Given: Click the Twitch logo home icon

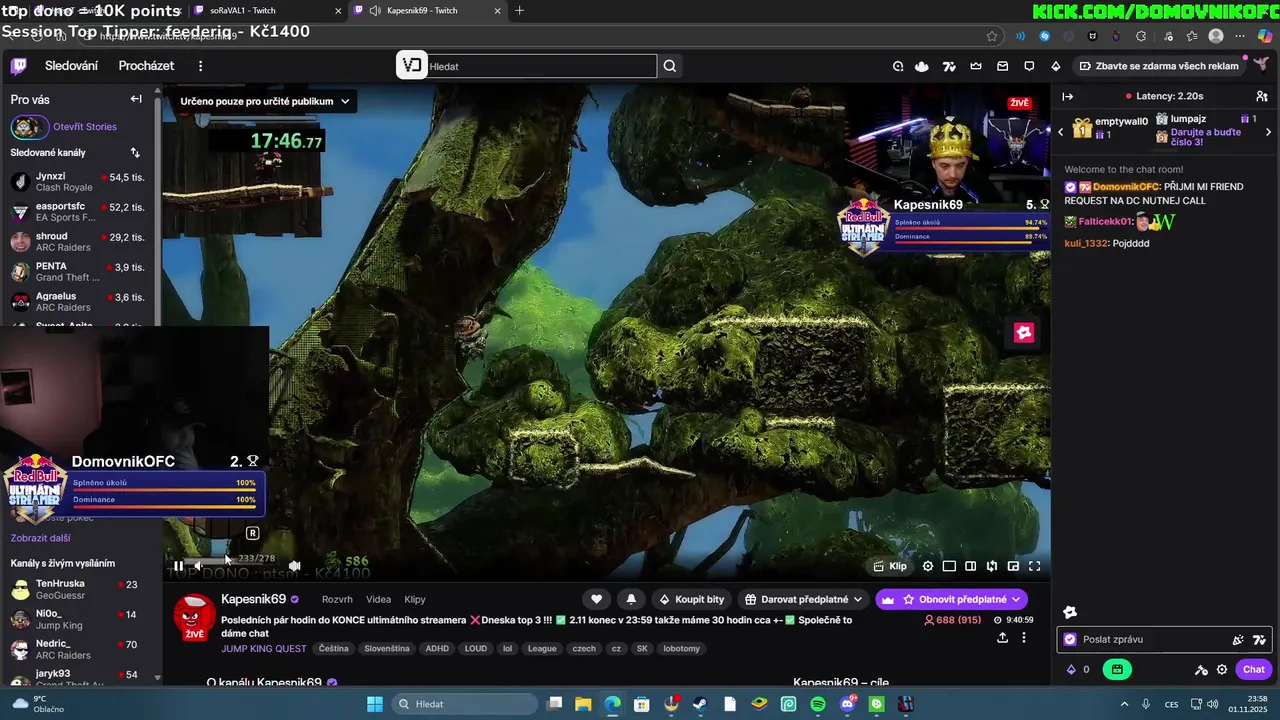Looking at the screenshot, I should (18, 67).
